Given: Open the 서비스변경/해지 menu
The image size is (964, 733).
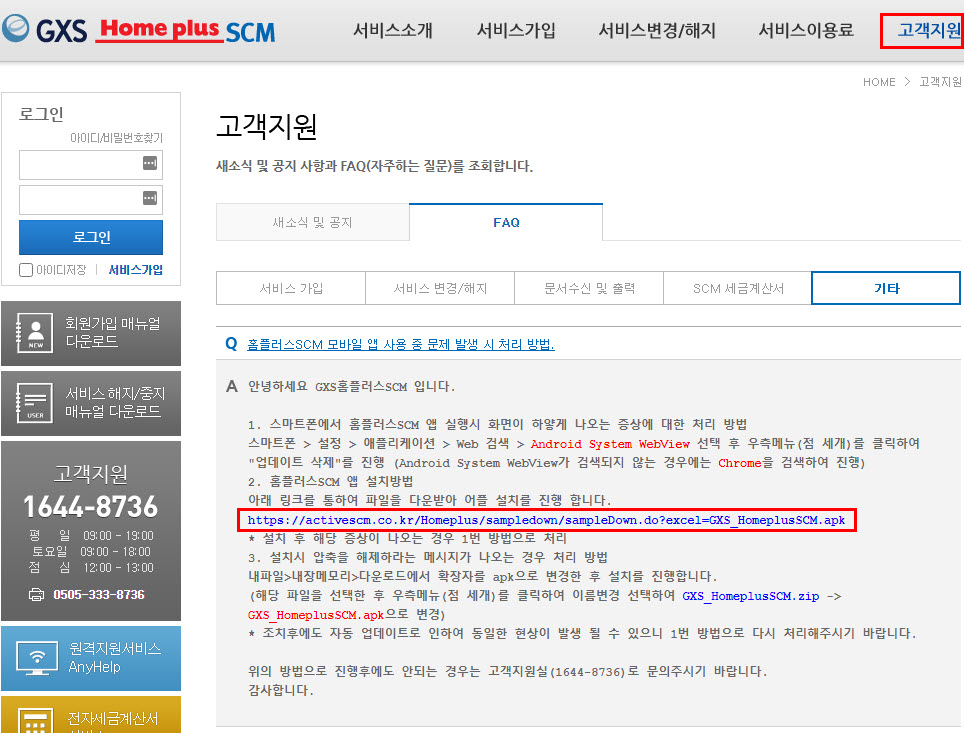Looking at the screenshot, I should coord(657,30).
